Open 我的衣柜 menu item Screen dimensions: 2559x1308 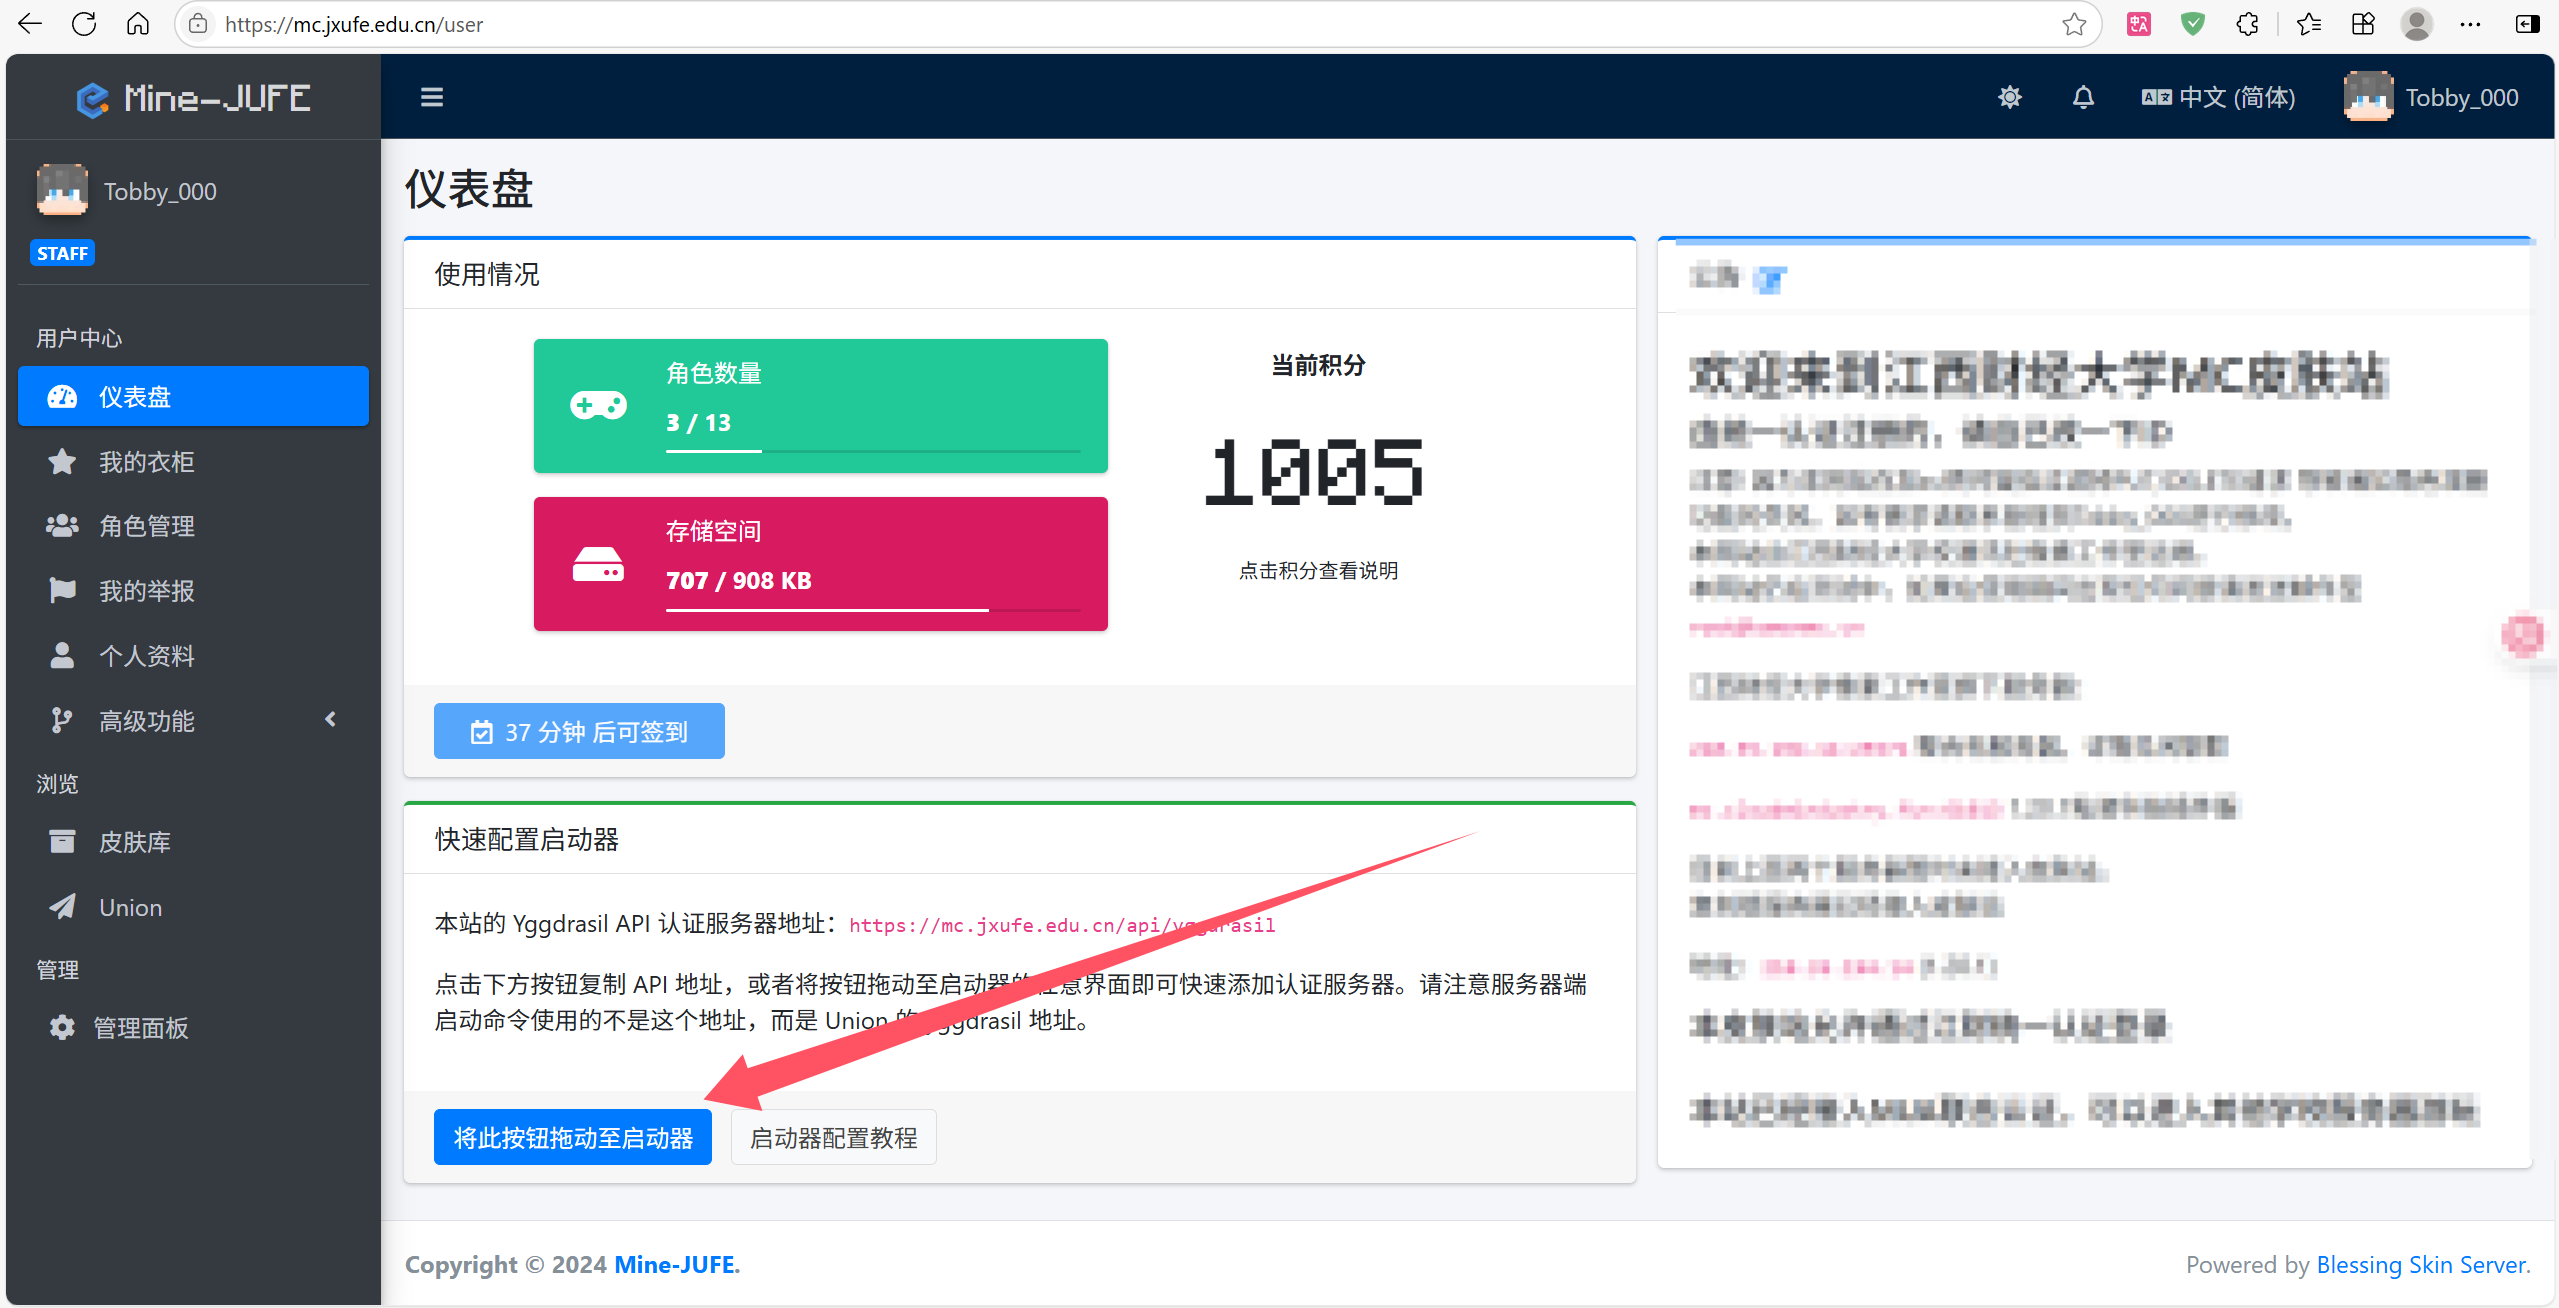click(x=193, y=461)
